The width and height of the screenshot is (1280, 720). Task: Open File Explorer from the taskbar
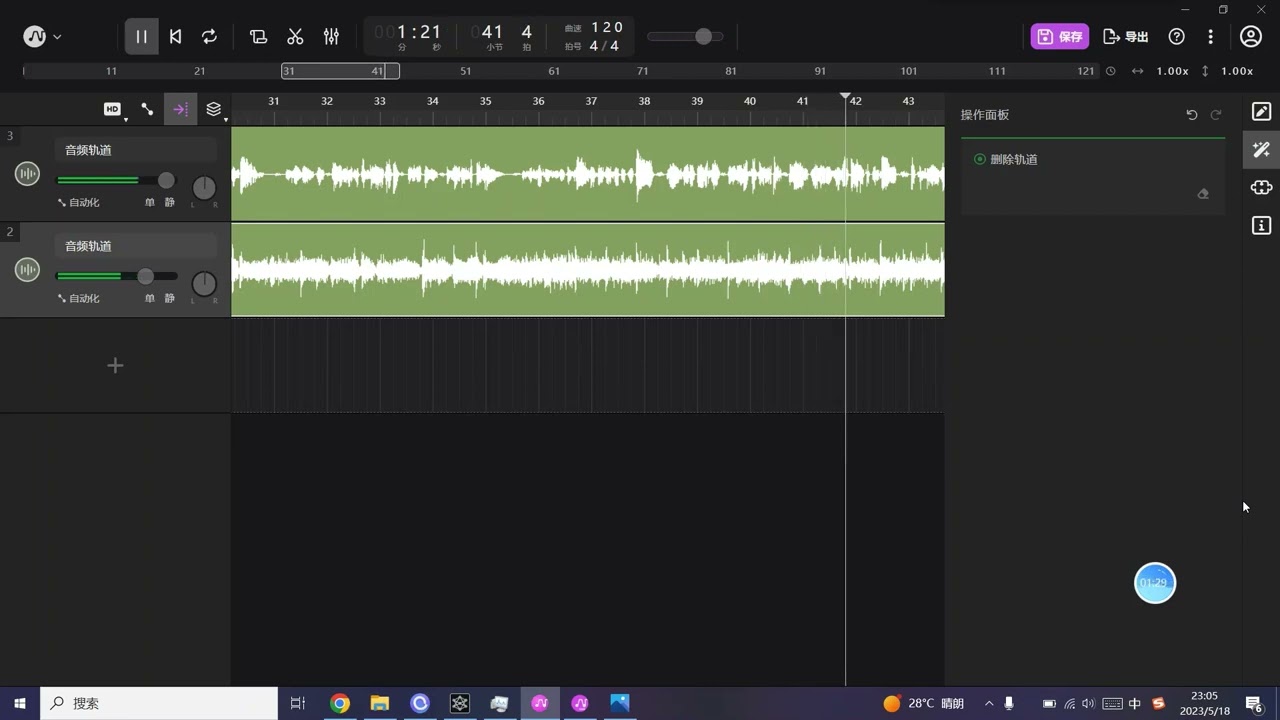pyautogui.click(x=380, y=704)
